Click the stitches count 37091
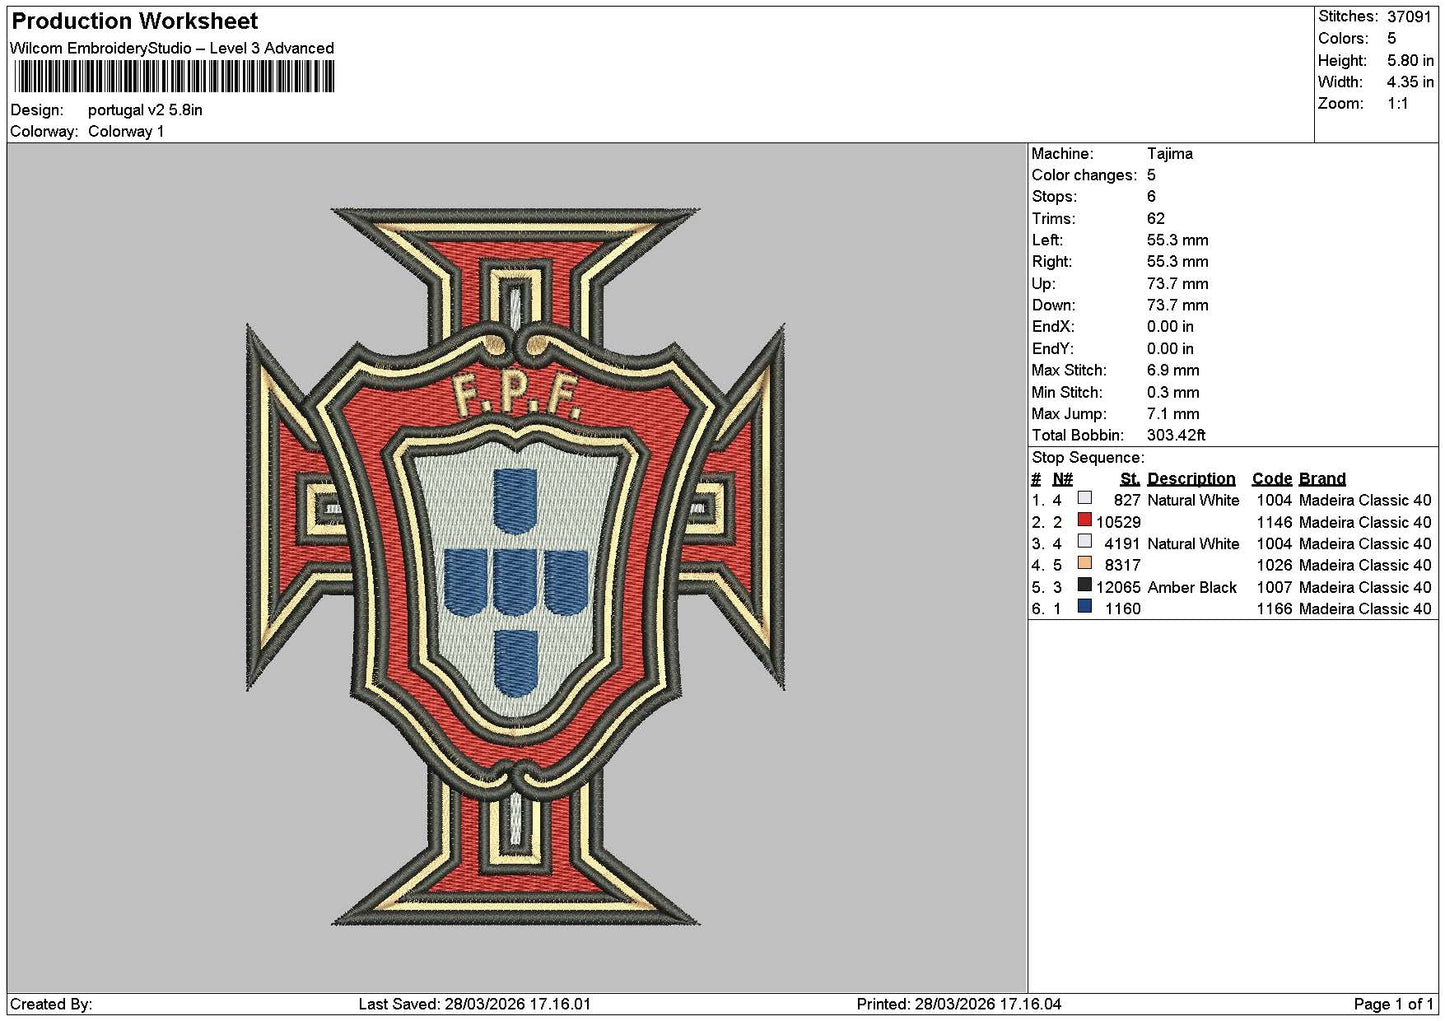Screen dimensions: 1445x1021 coord(1409,17)
